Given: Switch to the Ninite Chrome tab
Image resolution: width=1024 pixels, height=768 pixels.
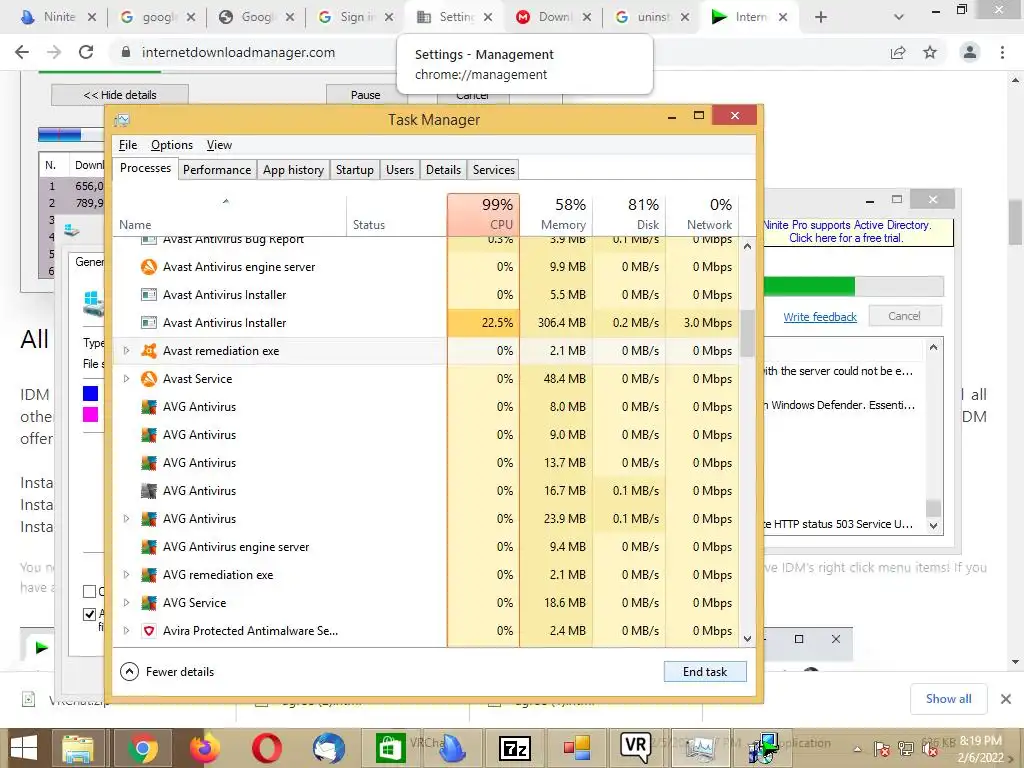Looking at the screenshot, I should point(59,17).
